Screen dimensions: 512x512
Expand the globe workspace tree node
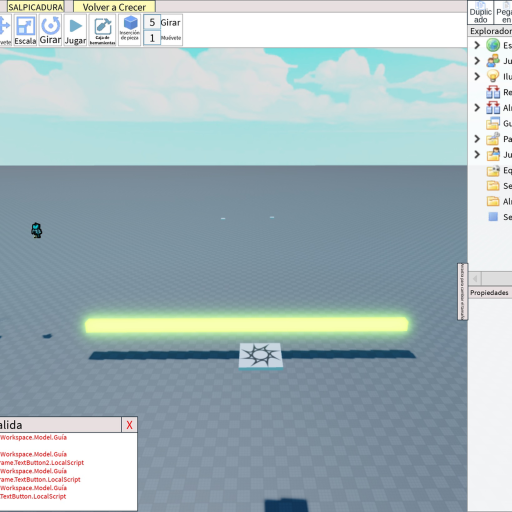point(477,45)
